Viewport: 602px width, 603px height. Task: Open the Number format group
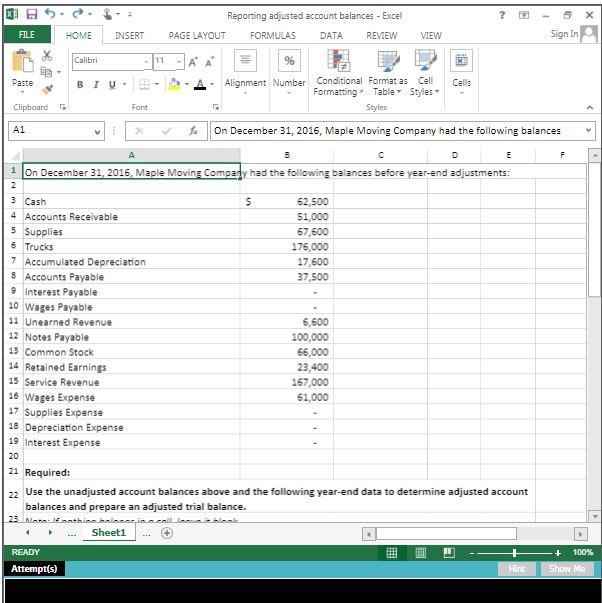289,72
